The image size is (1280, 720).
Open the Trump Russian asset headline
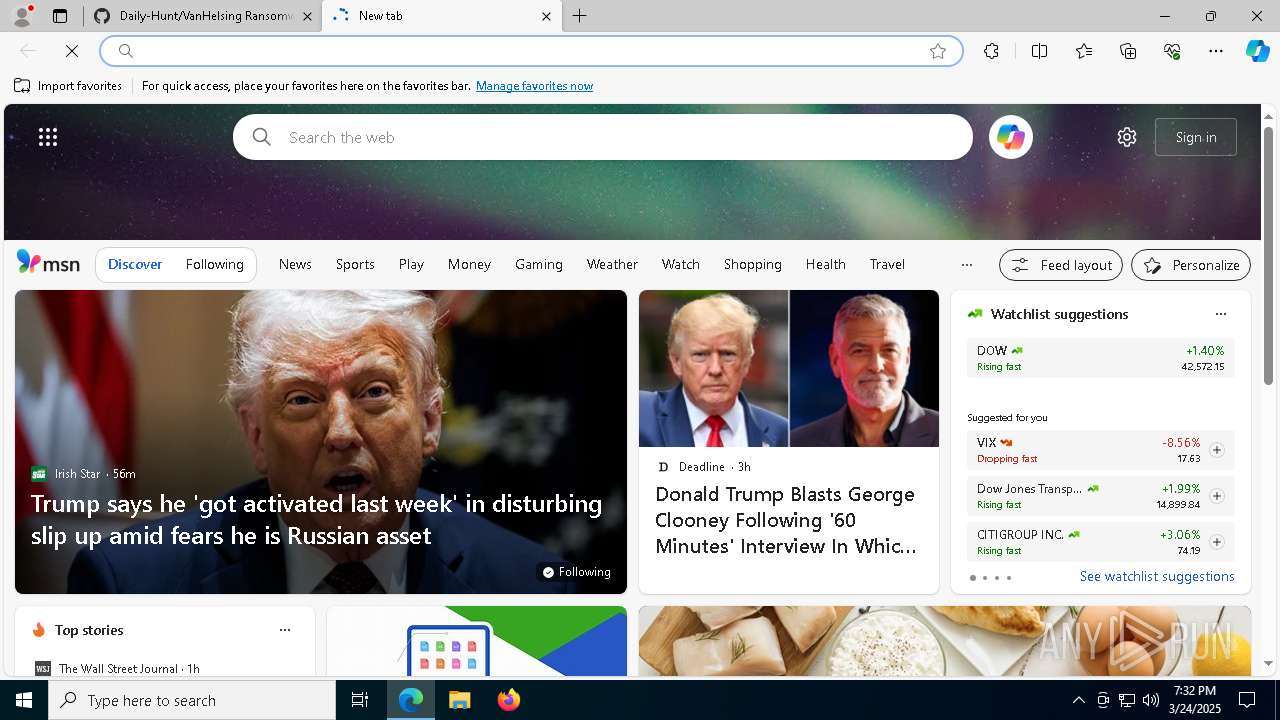316,519
